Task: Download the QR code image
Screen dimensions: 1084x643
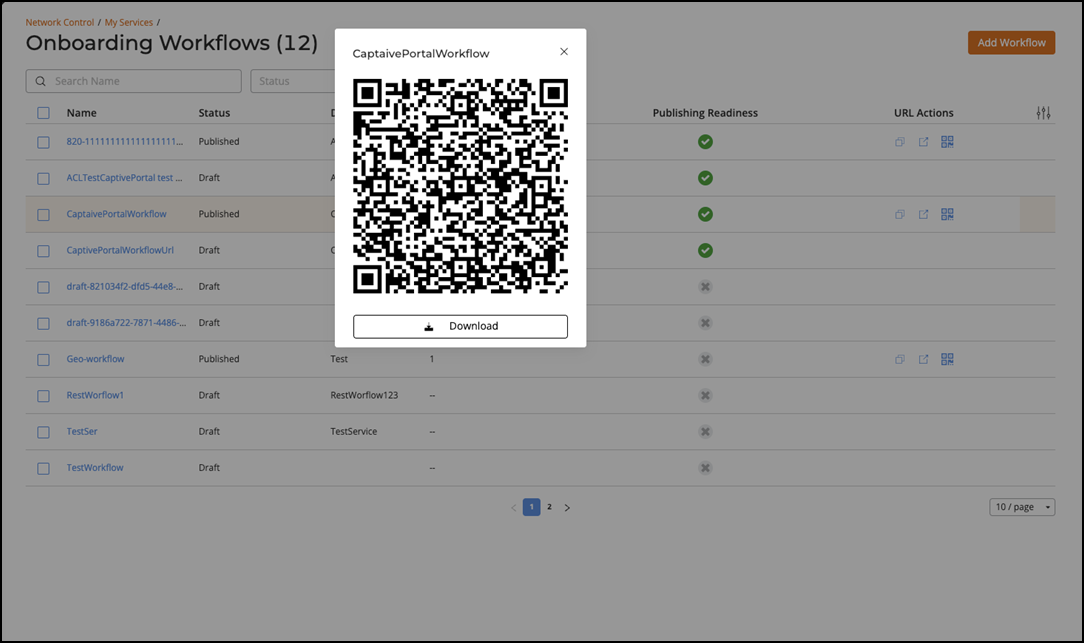Action: (460, 326)
